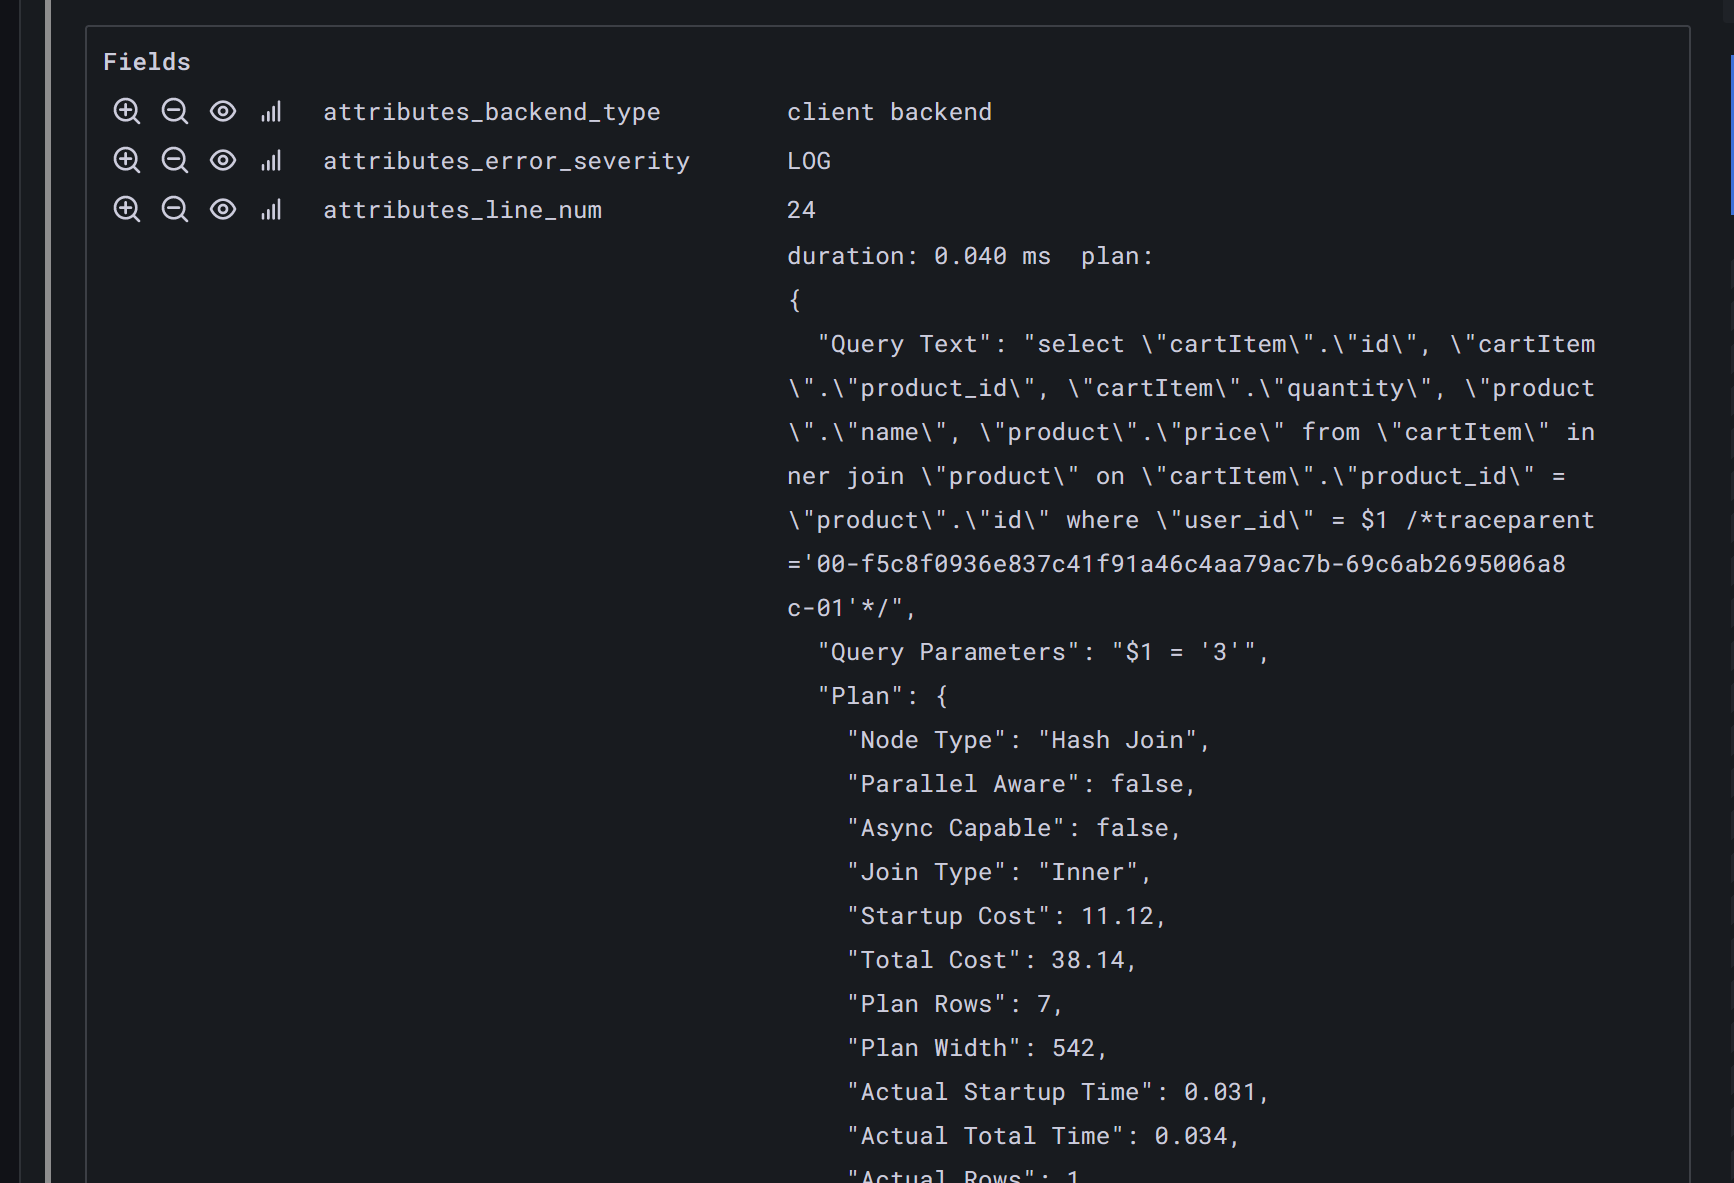This screenshot has height=1183, width=1734.
Task: Click the client backend field value
Action: (x=889, y=111)
